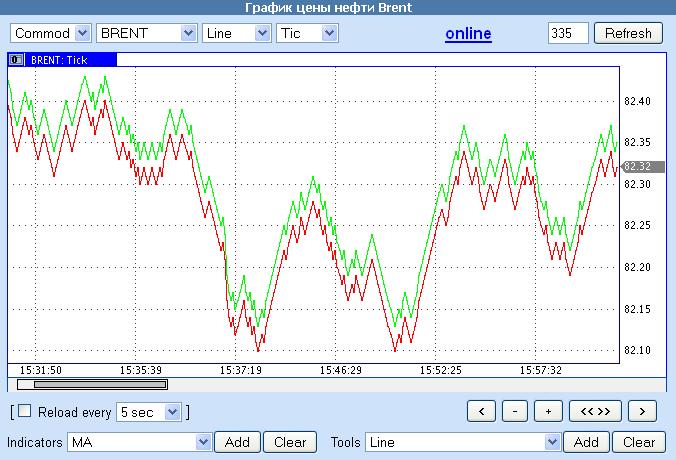
Task: Zoom out with the minus button
Action: pyautogui.click(x=515, y=411)
